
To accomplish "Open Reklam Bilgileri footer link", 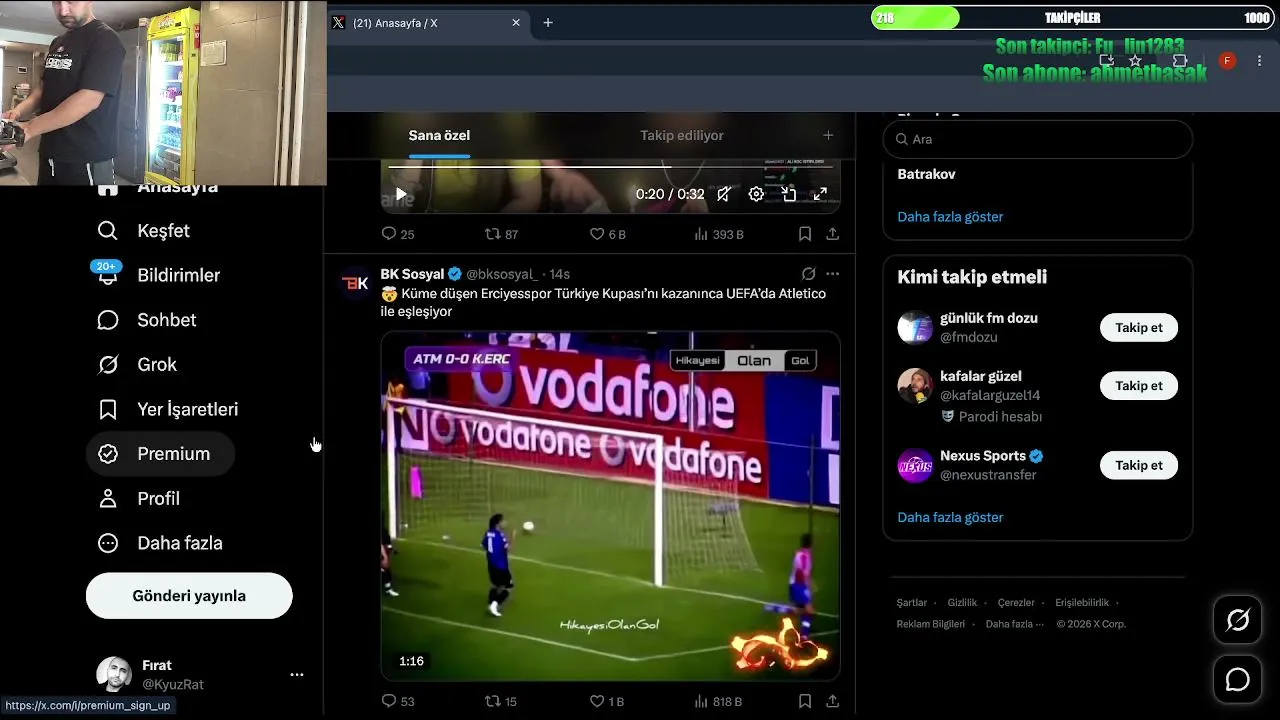I will click(931, 624).
